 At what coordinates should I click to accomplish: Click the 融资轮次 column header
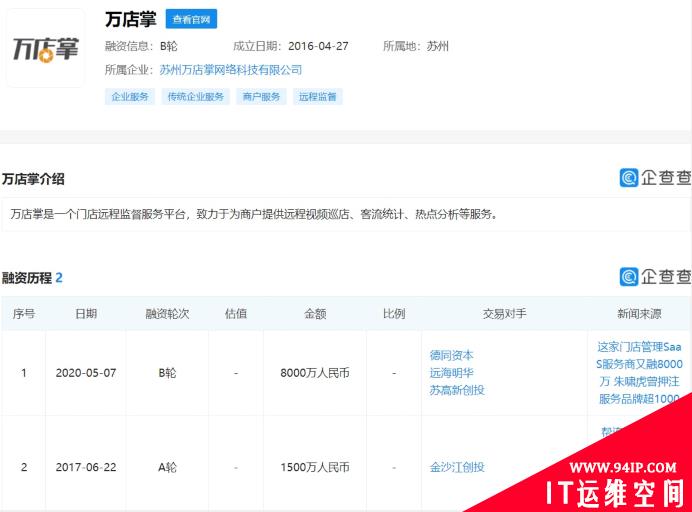pos(167,314)
